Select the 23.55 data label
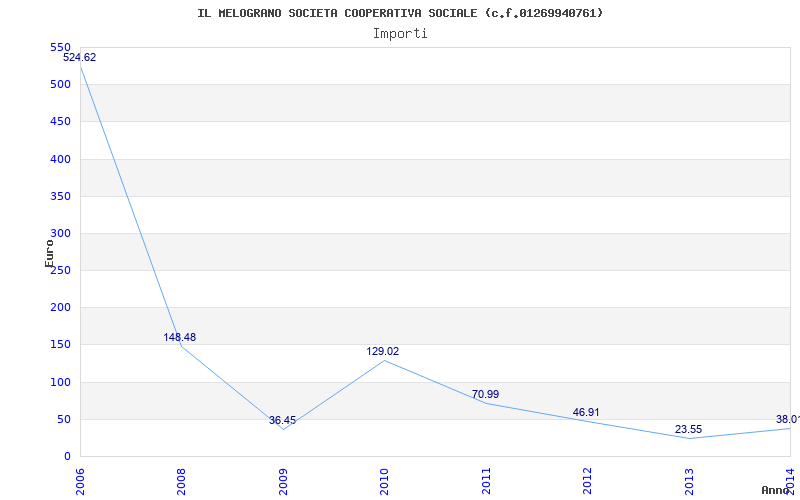Image resolution: width=800 pixels, height=500 pixels. click(688, 430)
